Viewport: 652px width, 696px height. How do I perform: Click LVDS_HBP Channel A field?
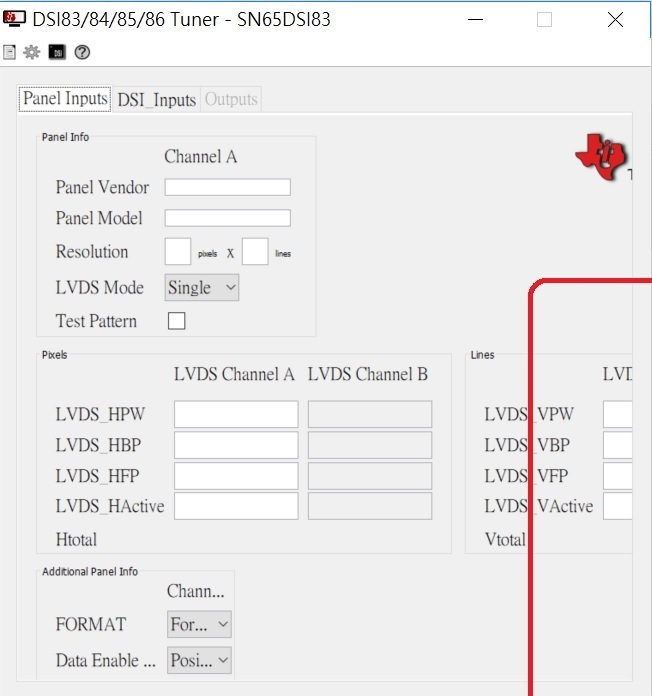pyautogui.click(x=236, y=445)
